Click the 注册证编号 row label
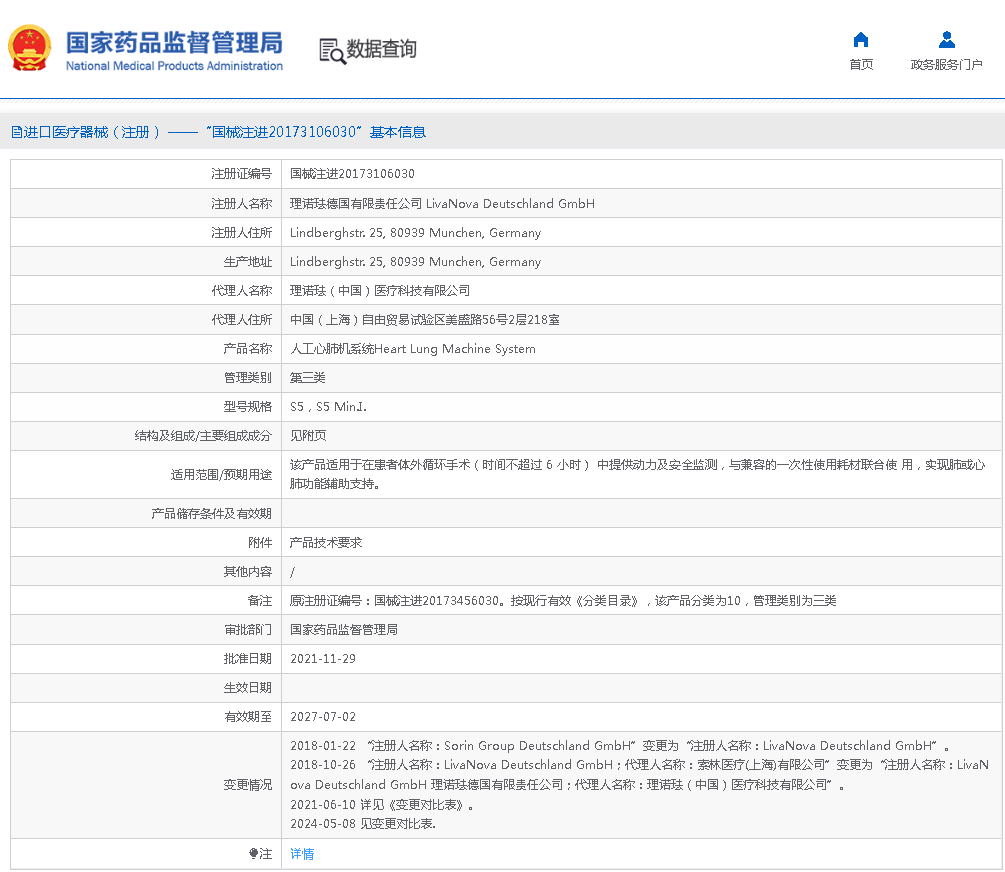 point(242,174)
